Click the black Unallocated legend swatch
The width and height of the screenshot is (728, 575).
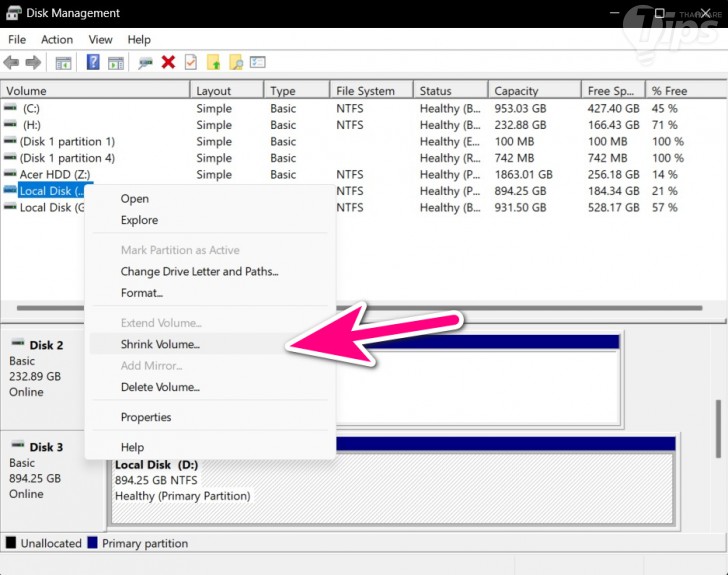pos(11,542)
